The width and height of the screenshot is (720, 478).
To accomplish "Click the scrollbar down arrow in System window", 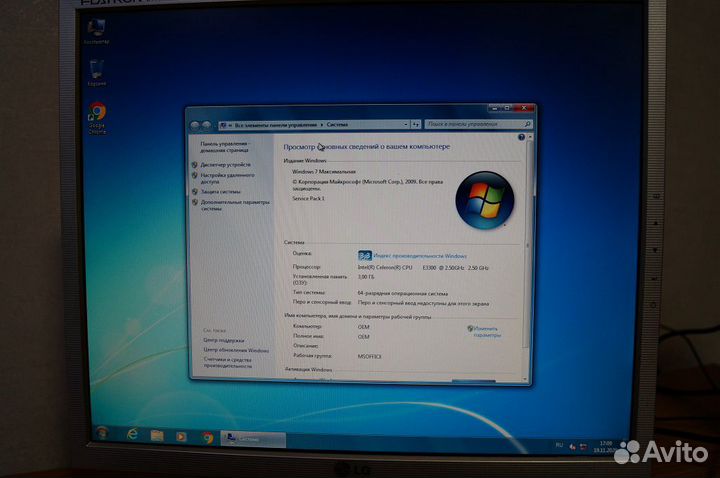I will pos(525,379).
